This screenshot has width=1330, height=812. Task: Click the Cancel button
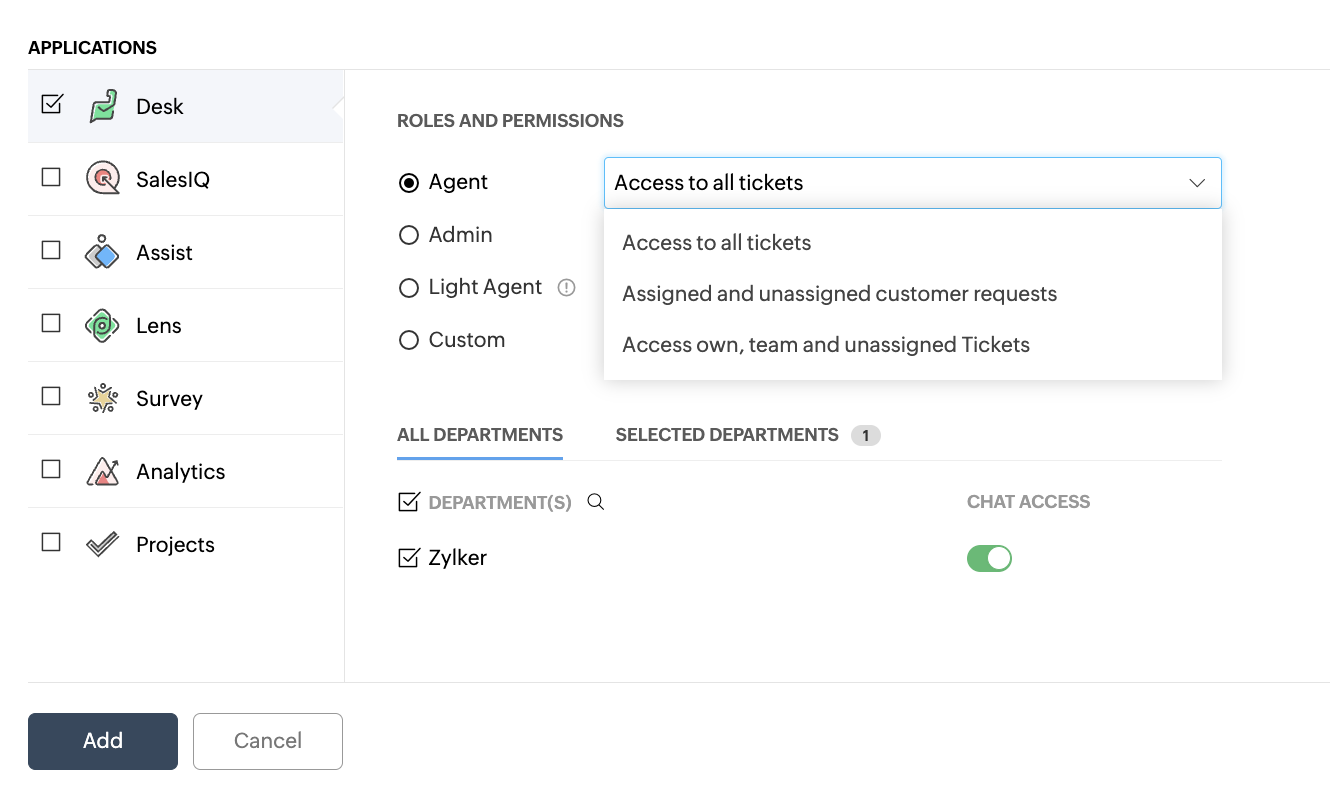click(x=268, y=741)
